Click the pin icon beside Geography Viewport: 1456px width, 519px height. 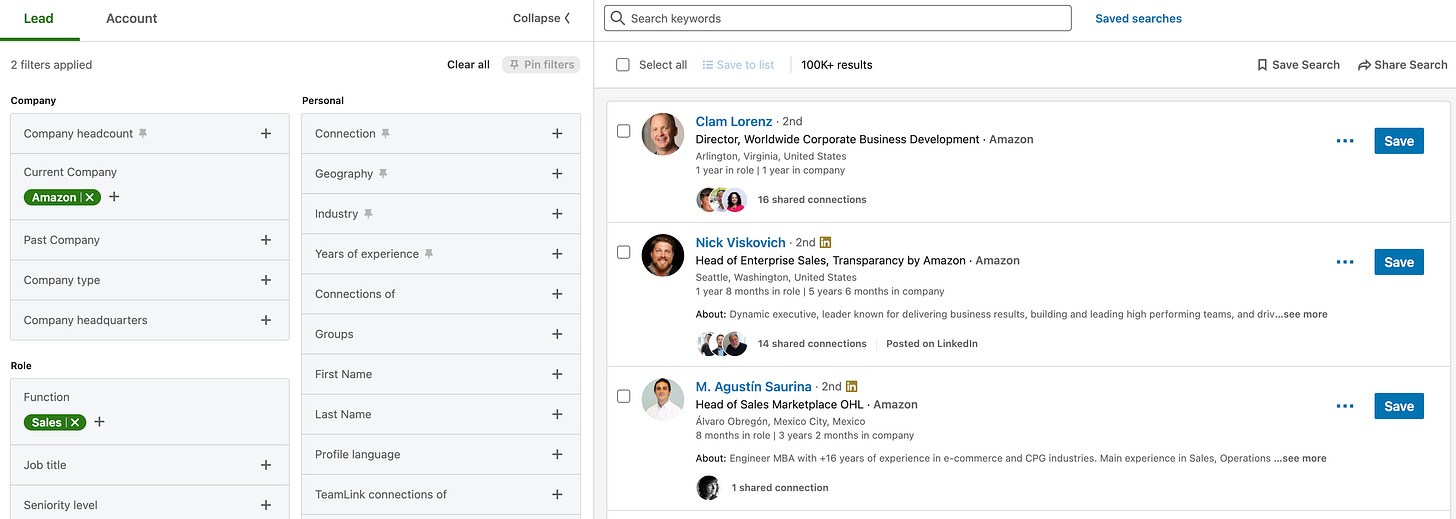click(382, 173)
